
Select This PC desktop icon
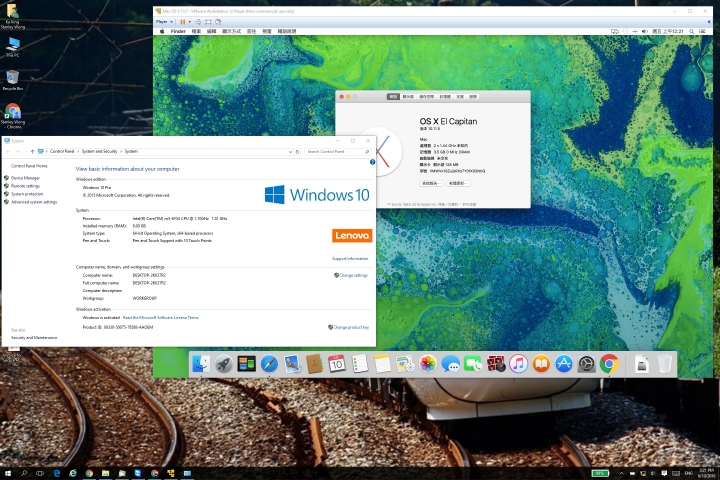pos(13,47)
